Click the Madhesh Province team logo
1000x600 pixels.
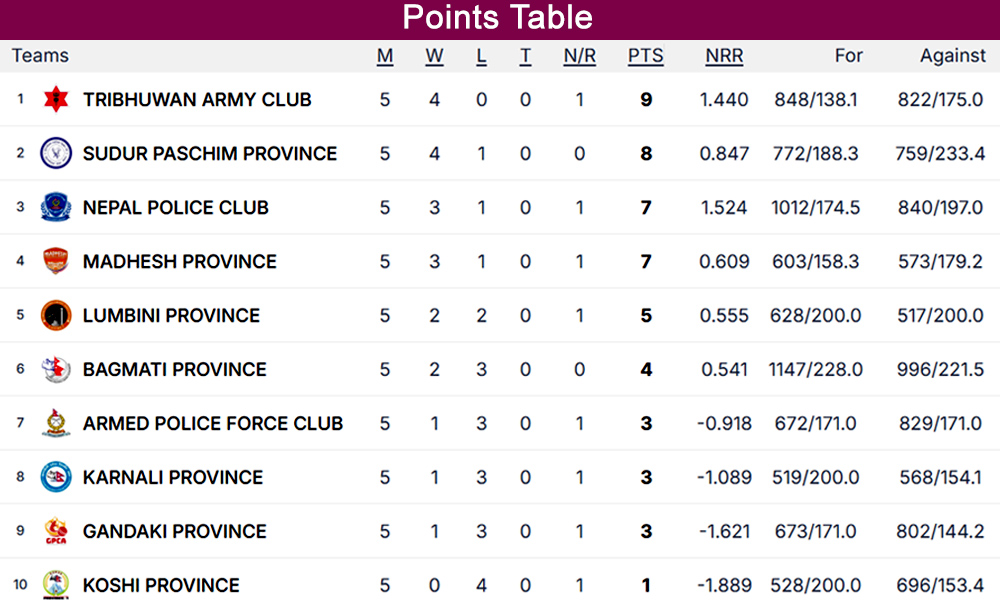pyautogui.click(x=56, y=262)
